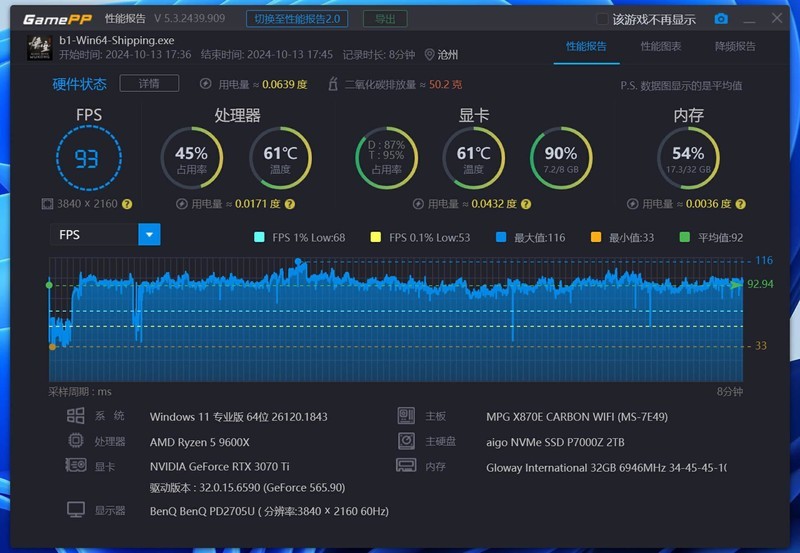Click the Windows 11 专业版 64位 text
This screenshot has width=800, height=553.
[238, 417]
